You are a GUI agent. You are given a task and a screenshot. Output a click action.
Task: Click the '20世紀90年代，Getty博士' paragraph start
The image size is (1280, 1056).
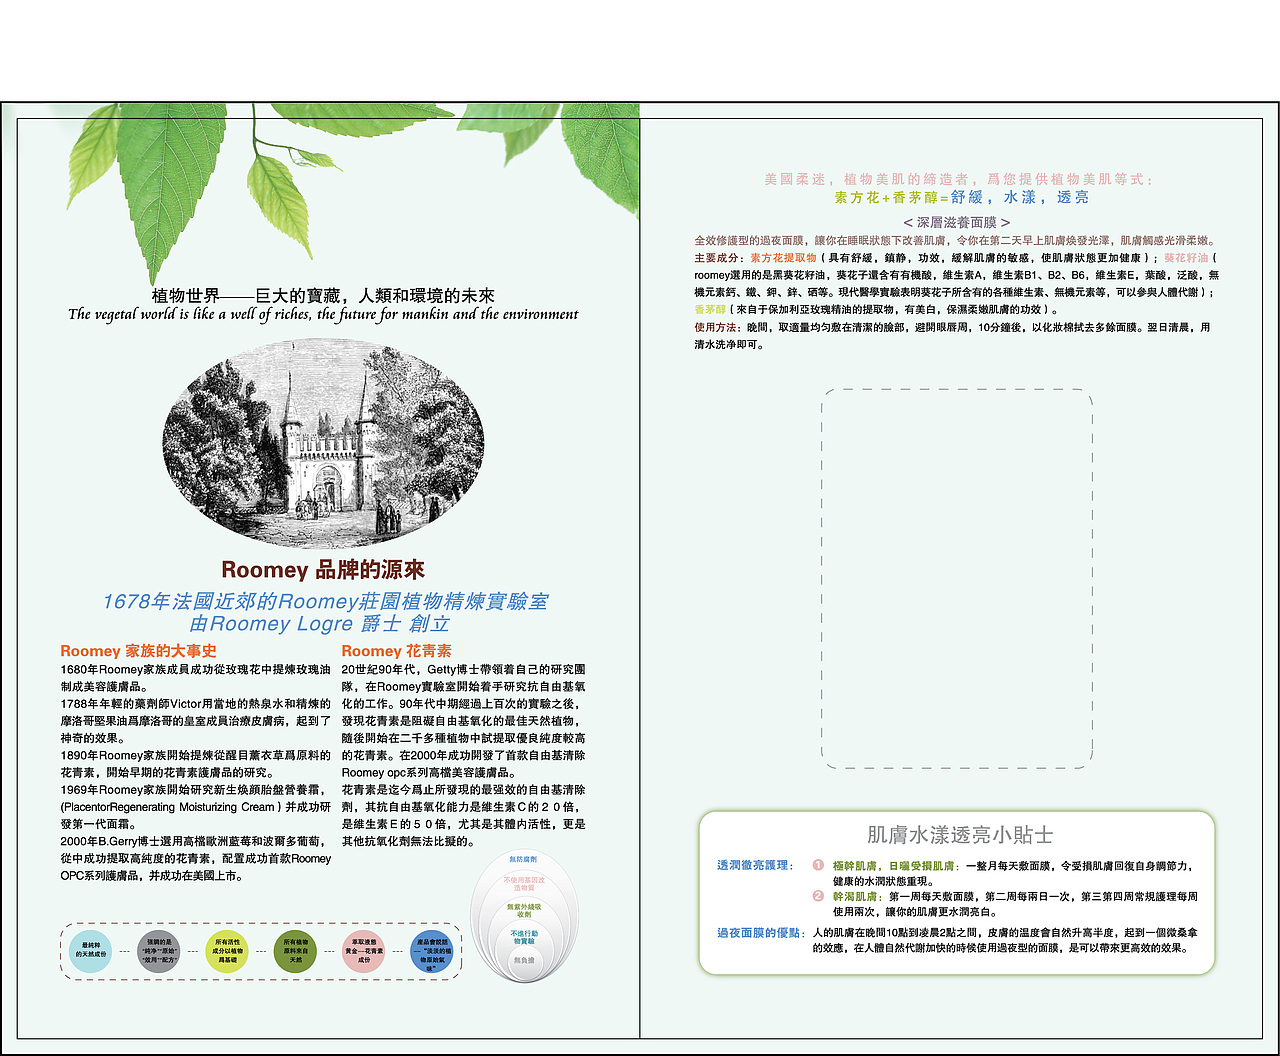click(463, 669)
